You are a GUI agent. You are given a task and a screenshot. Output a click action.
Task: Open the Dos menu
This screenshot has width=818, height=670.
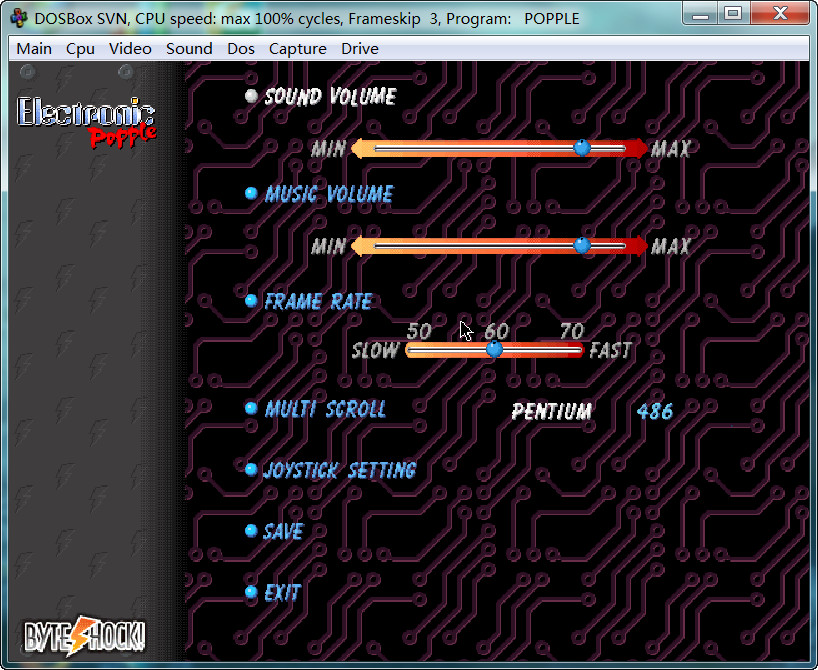(240, 49)
